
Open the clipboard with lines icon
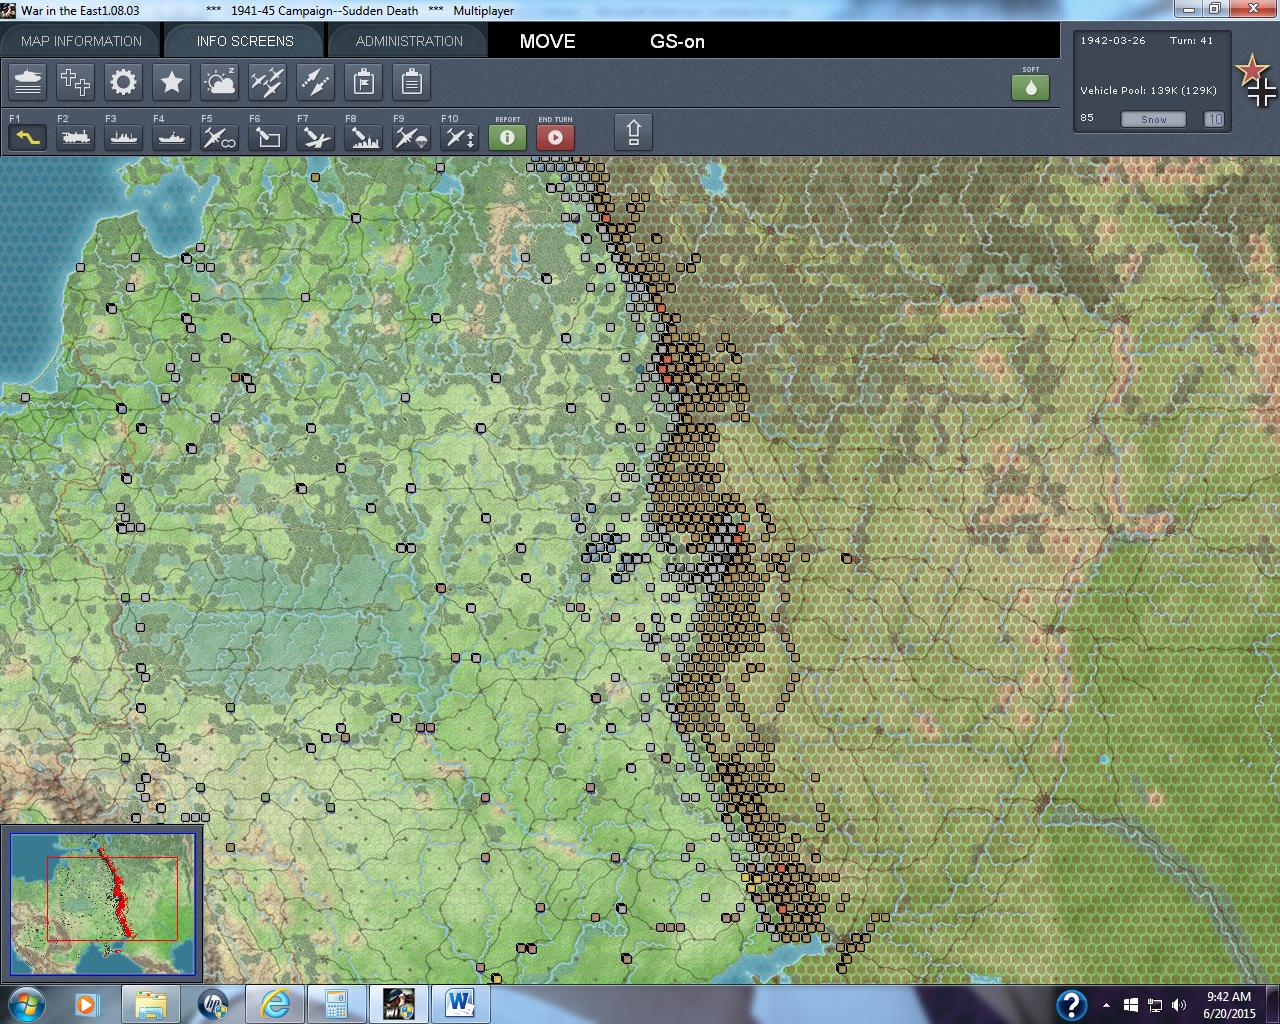tap(412, 82)
